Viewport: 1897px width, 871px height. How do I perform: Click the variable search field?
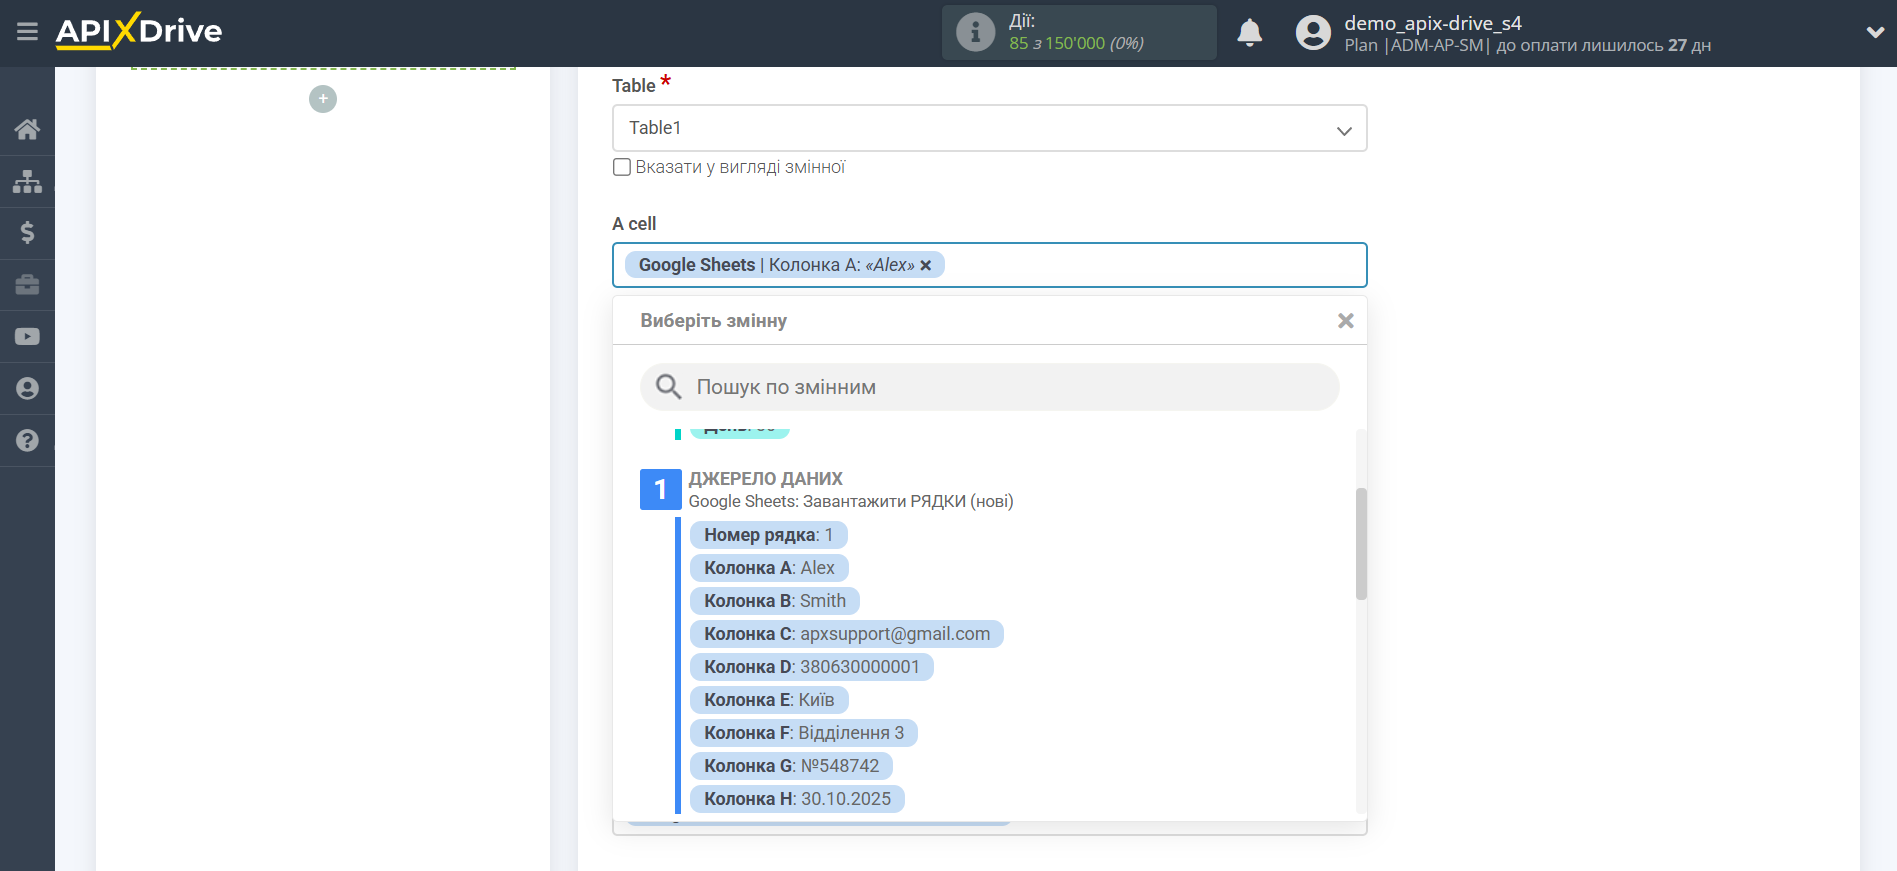coord(989,387)
